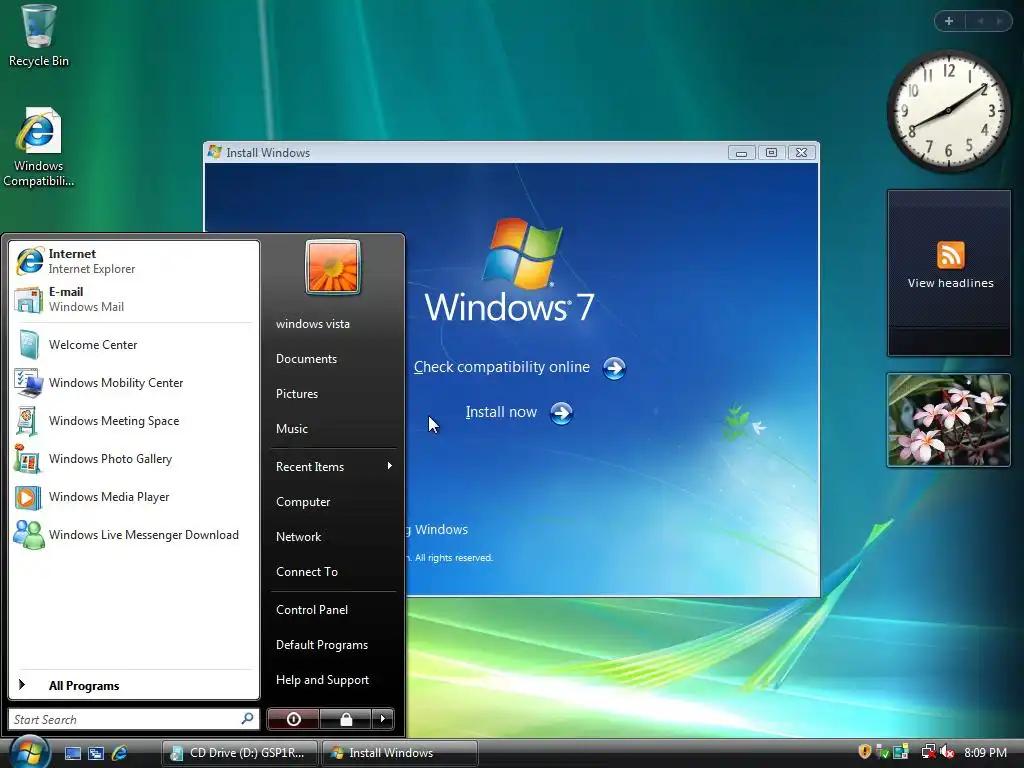Click the Install Windows title bar icon
1024x768 pixels.
214,152
